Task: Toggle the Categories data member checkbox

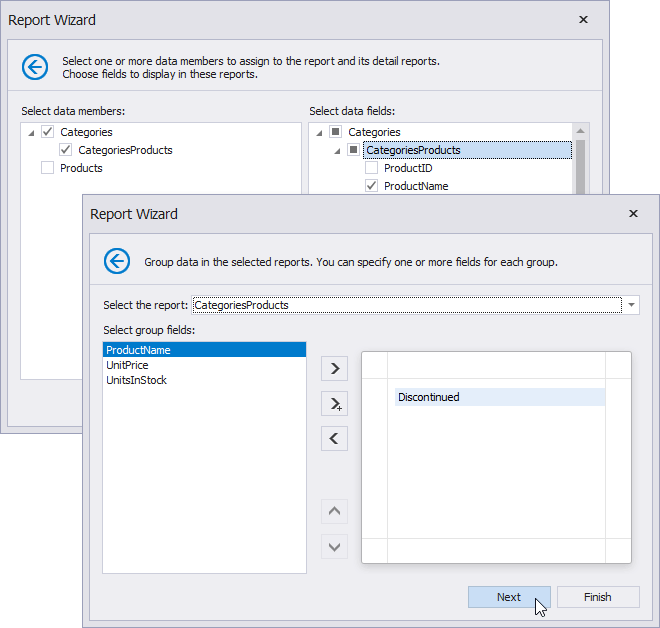Action: 47,132
